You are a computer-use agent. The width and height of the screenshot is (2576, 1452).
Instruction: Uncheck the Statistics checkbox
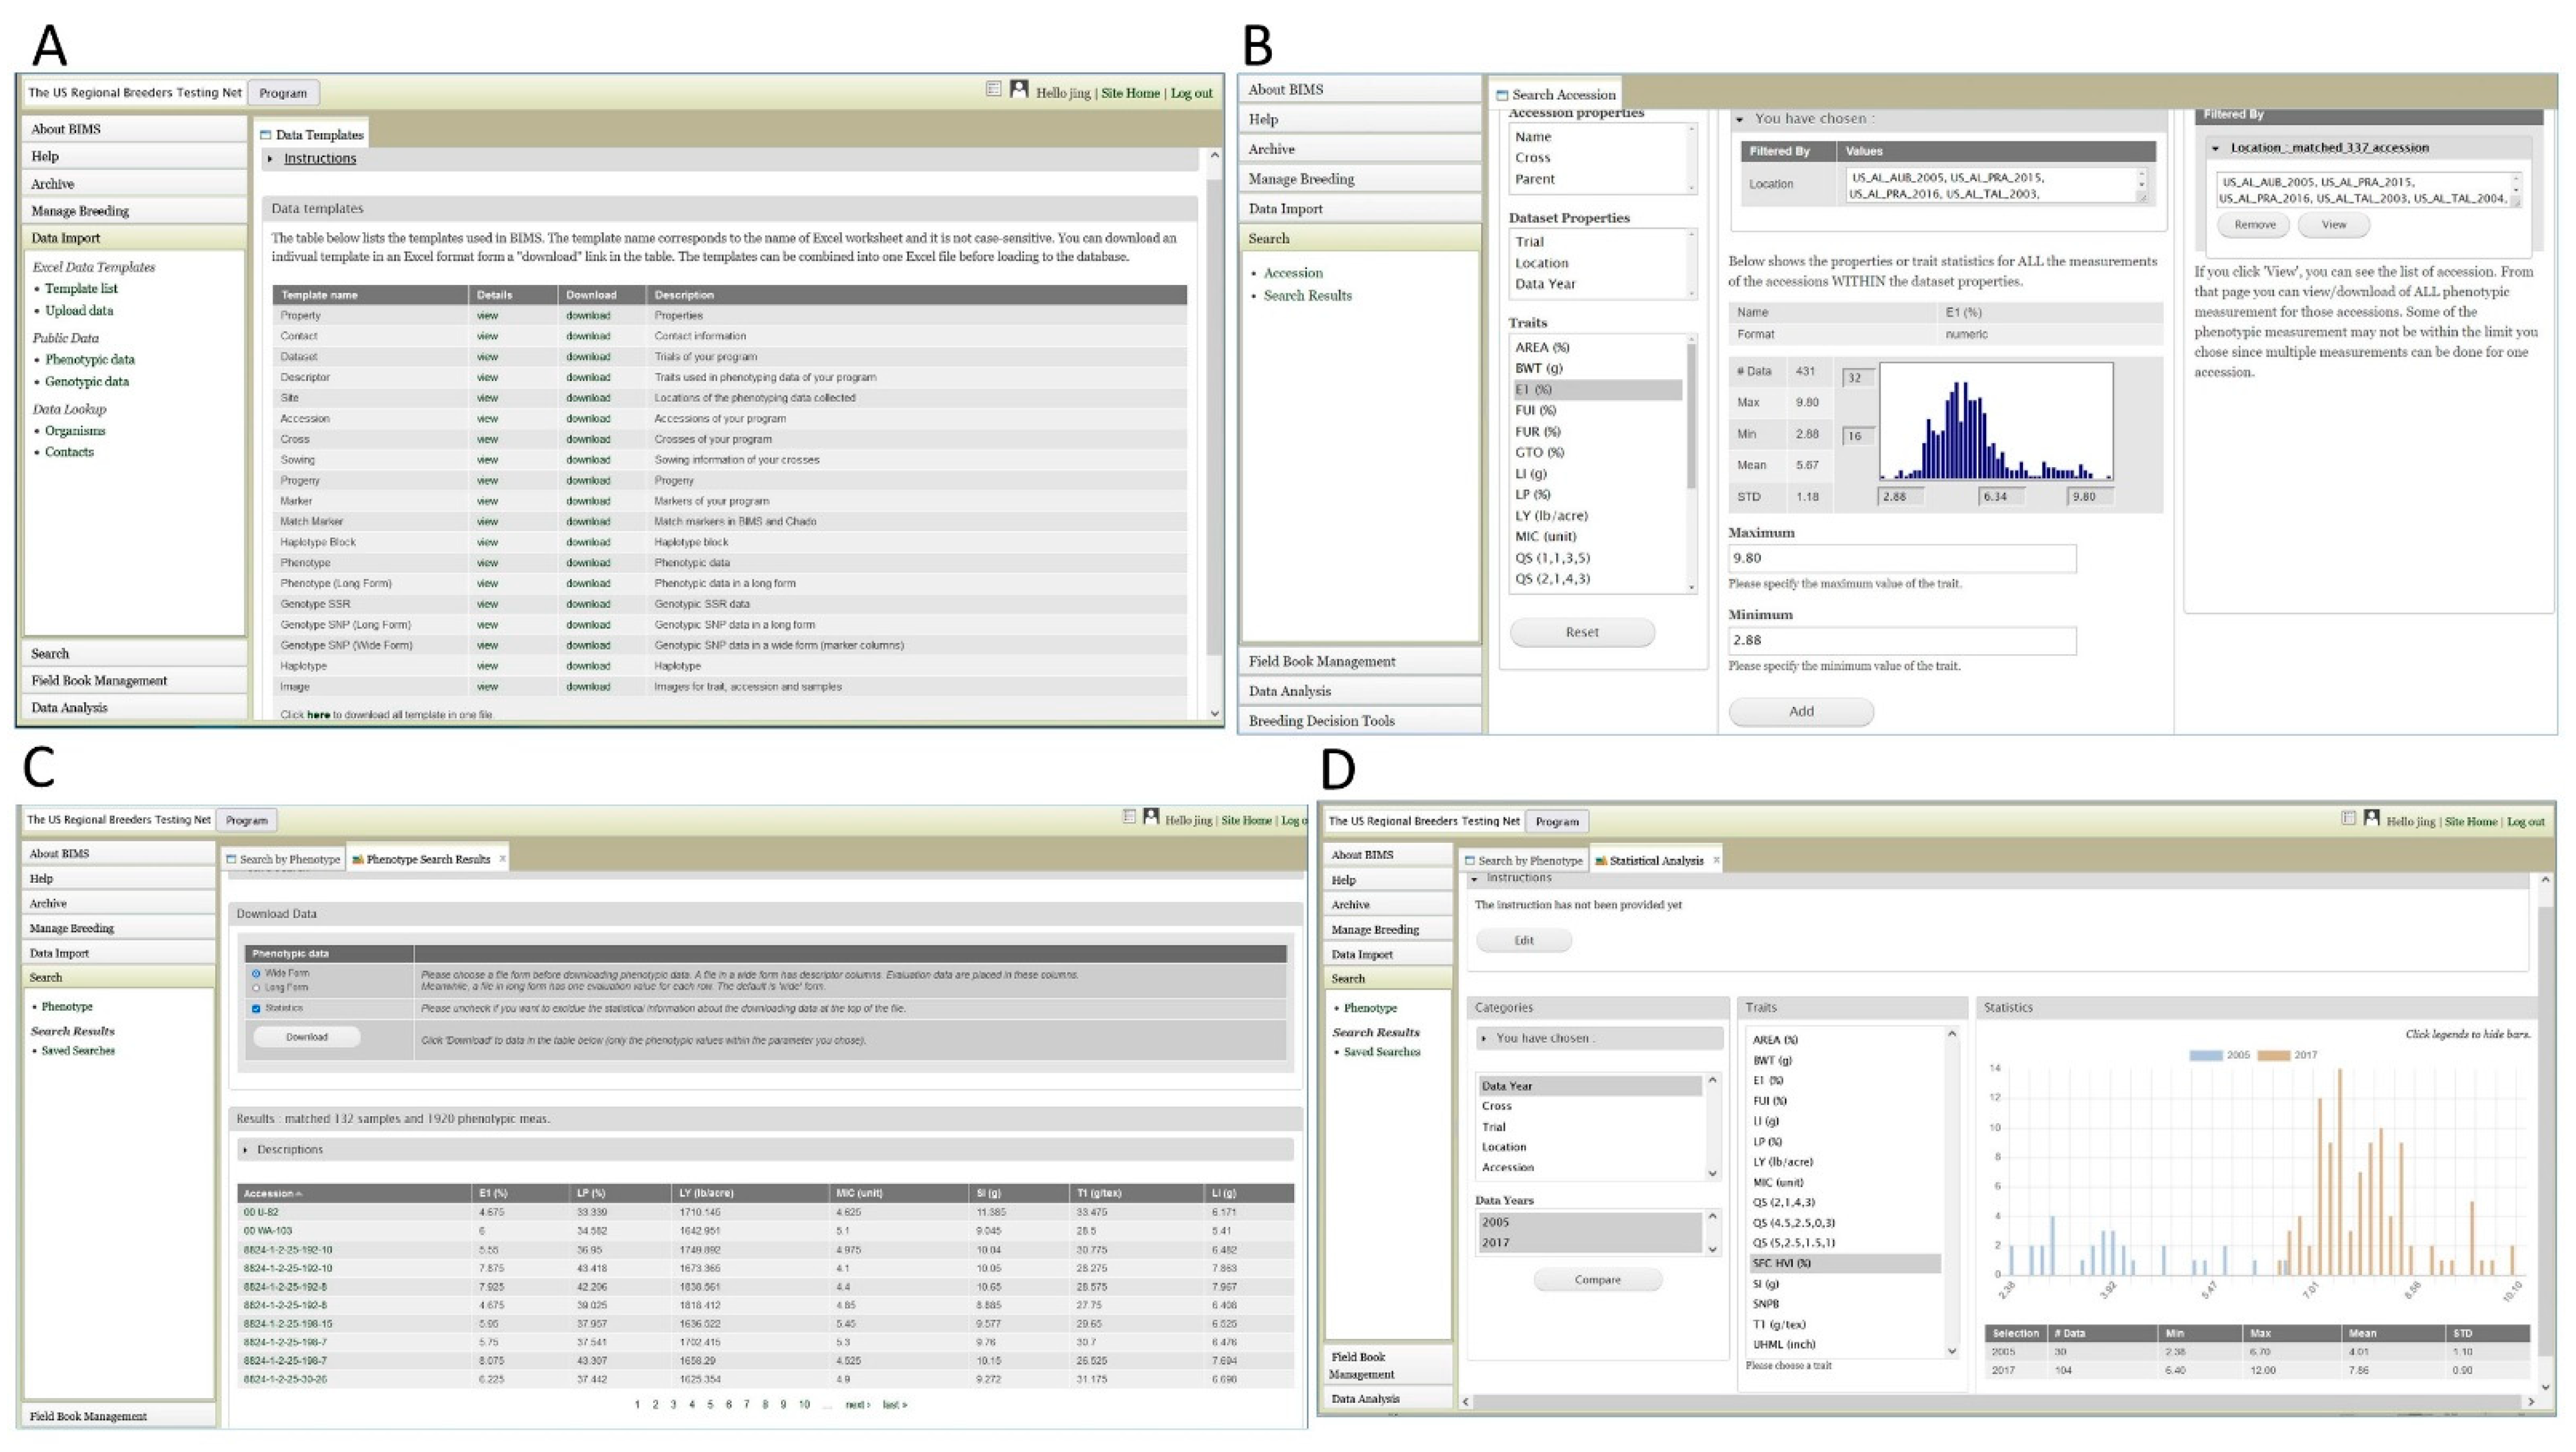click(256, 1008)
